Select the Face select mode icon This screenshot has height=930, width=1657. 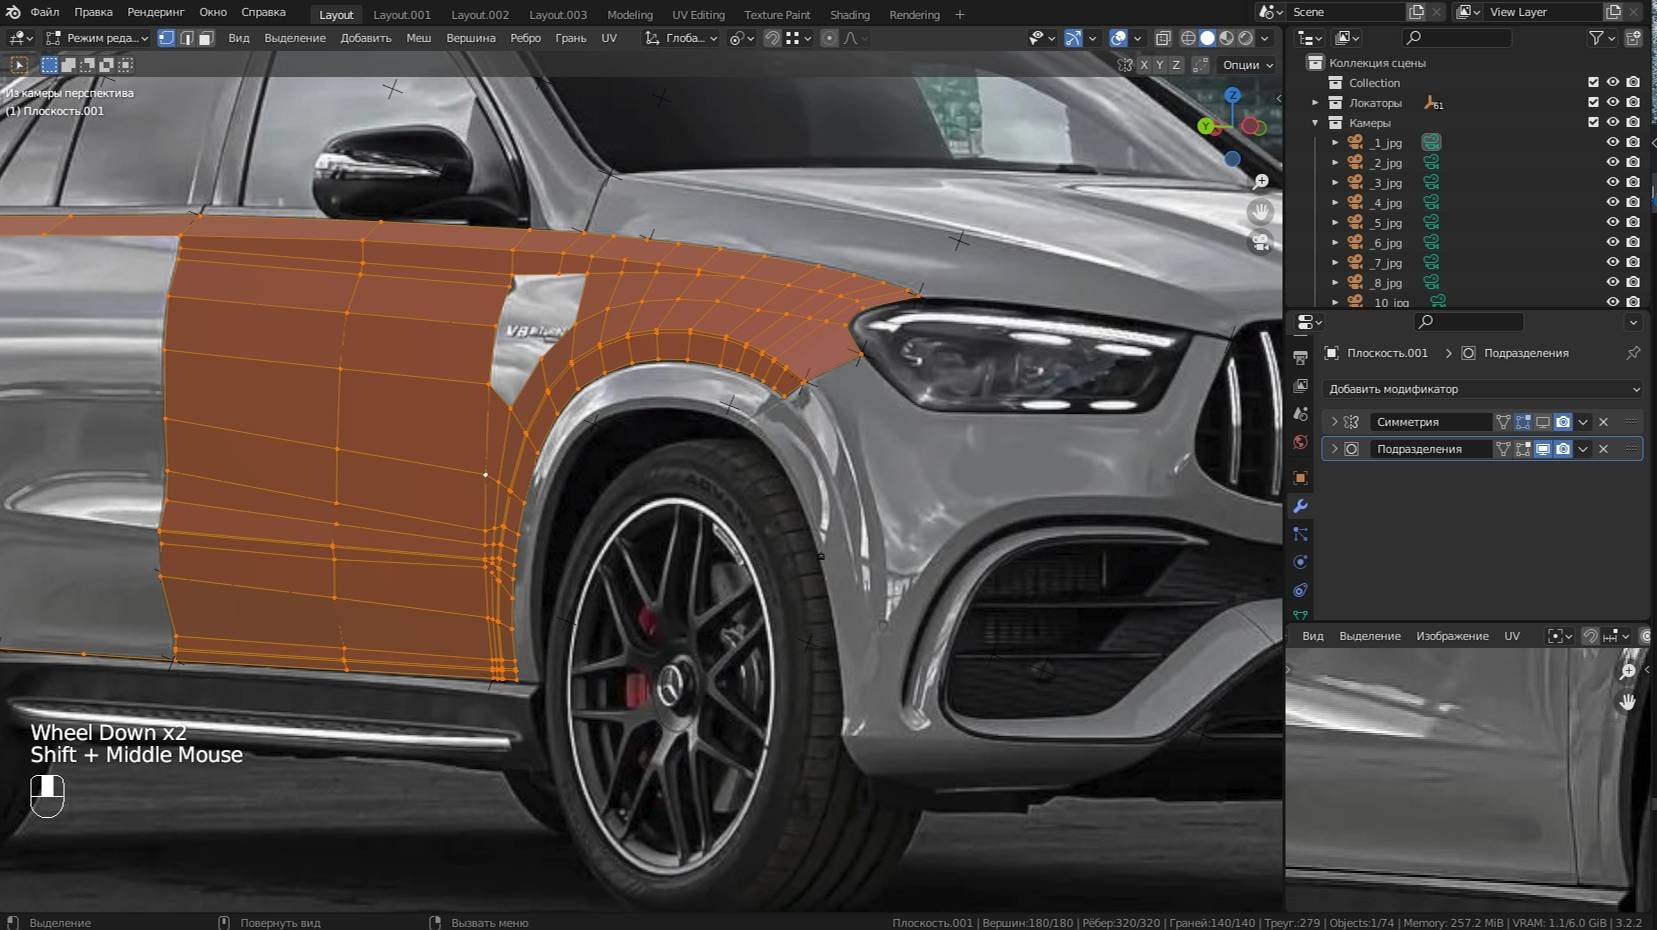coord(206,38)
